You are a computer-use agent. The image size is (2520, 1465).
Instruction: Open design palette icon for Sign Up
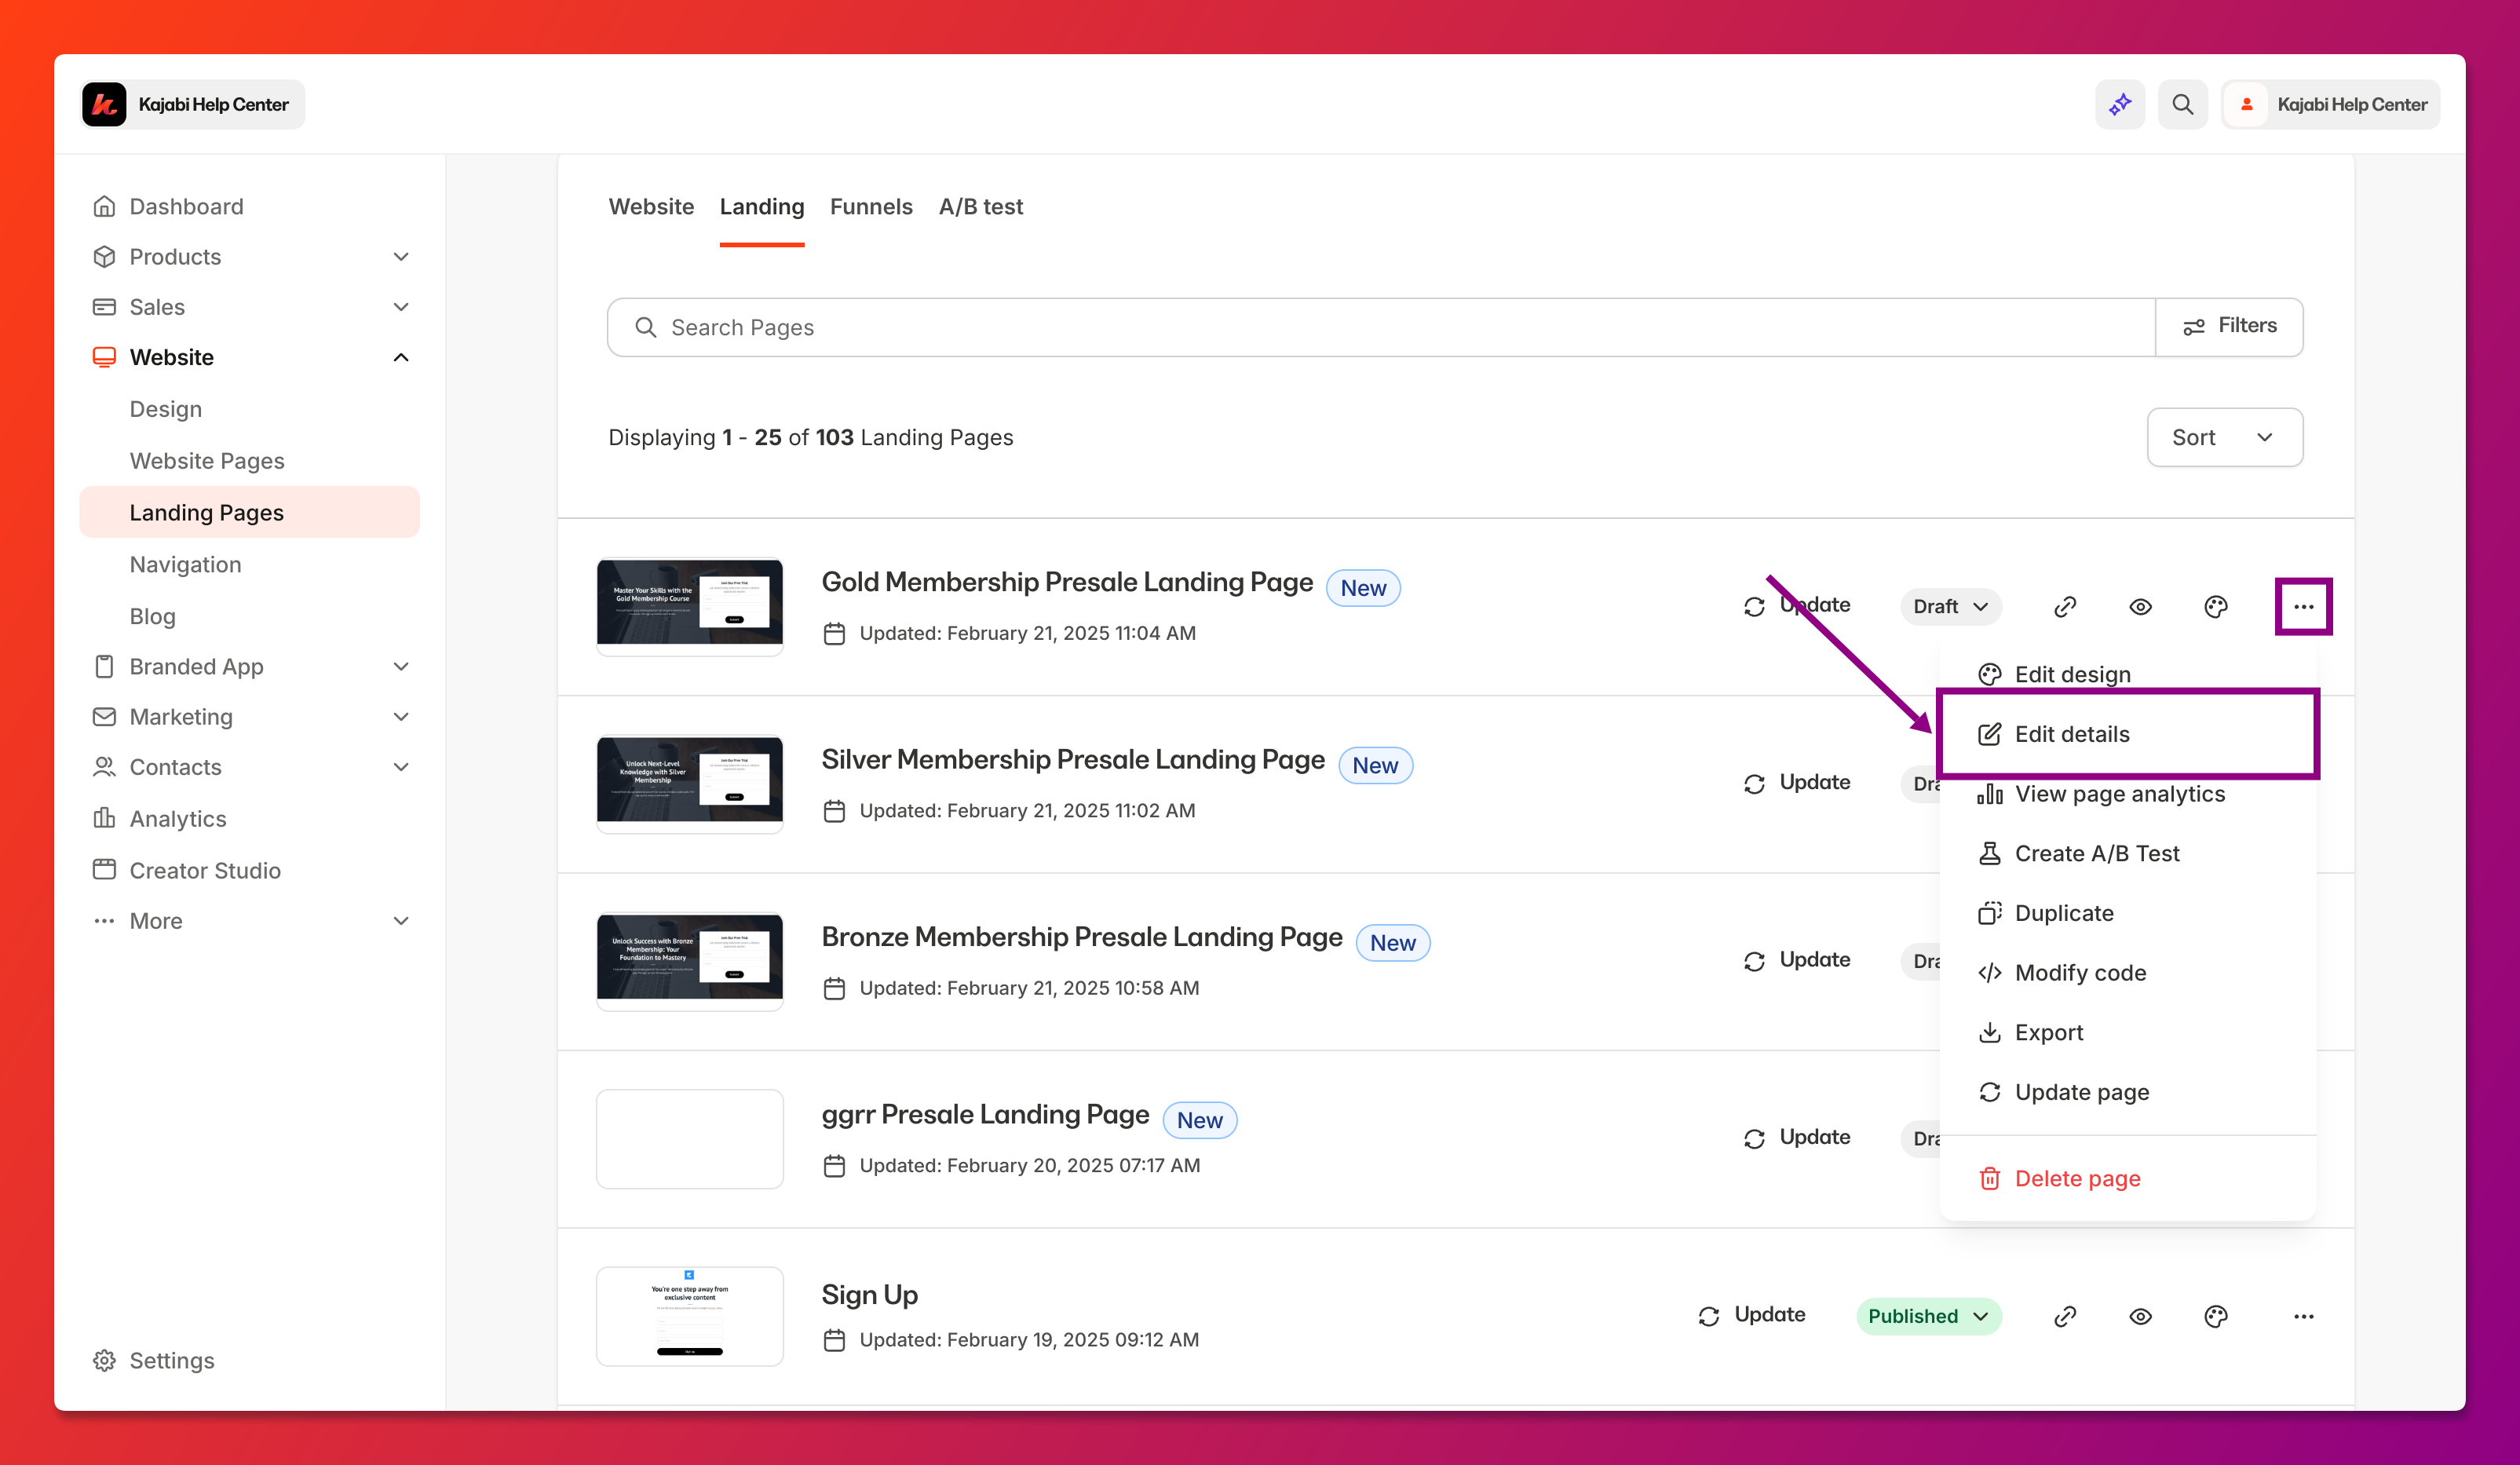(x=2216, y=1316)
